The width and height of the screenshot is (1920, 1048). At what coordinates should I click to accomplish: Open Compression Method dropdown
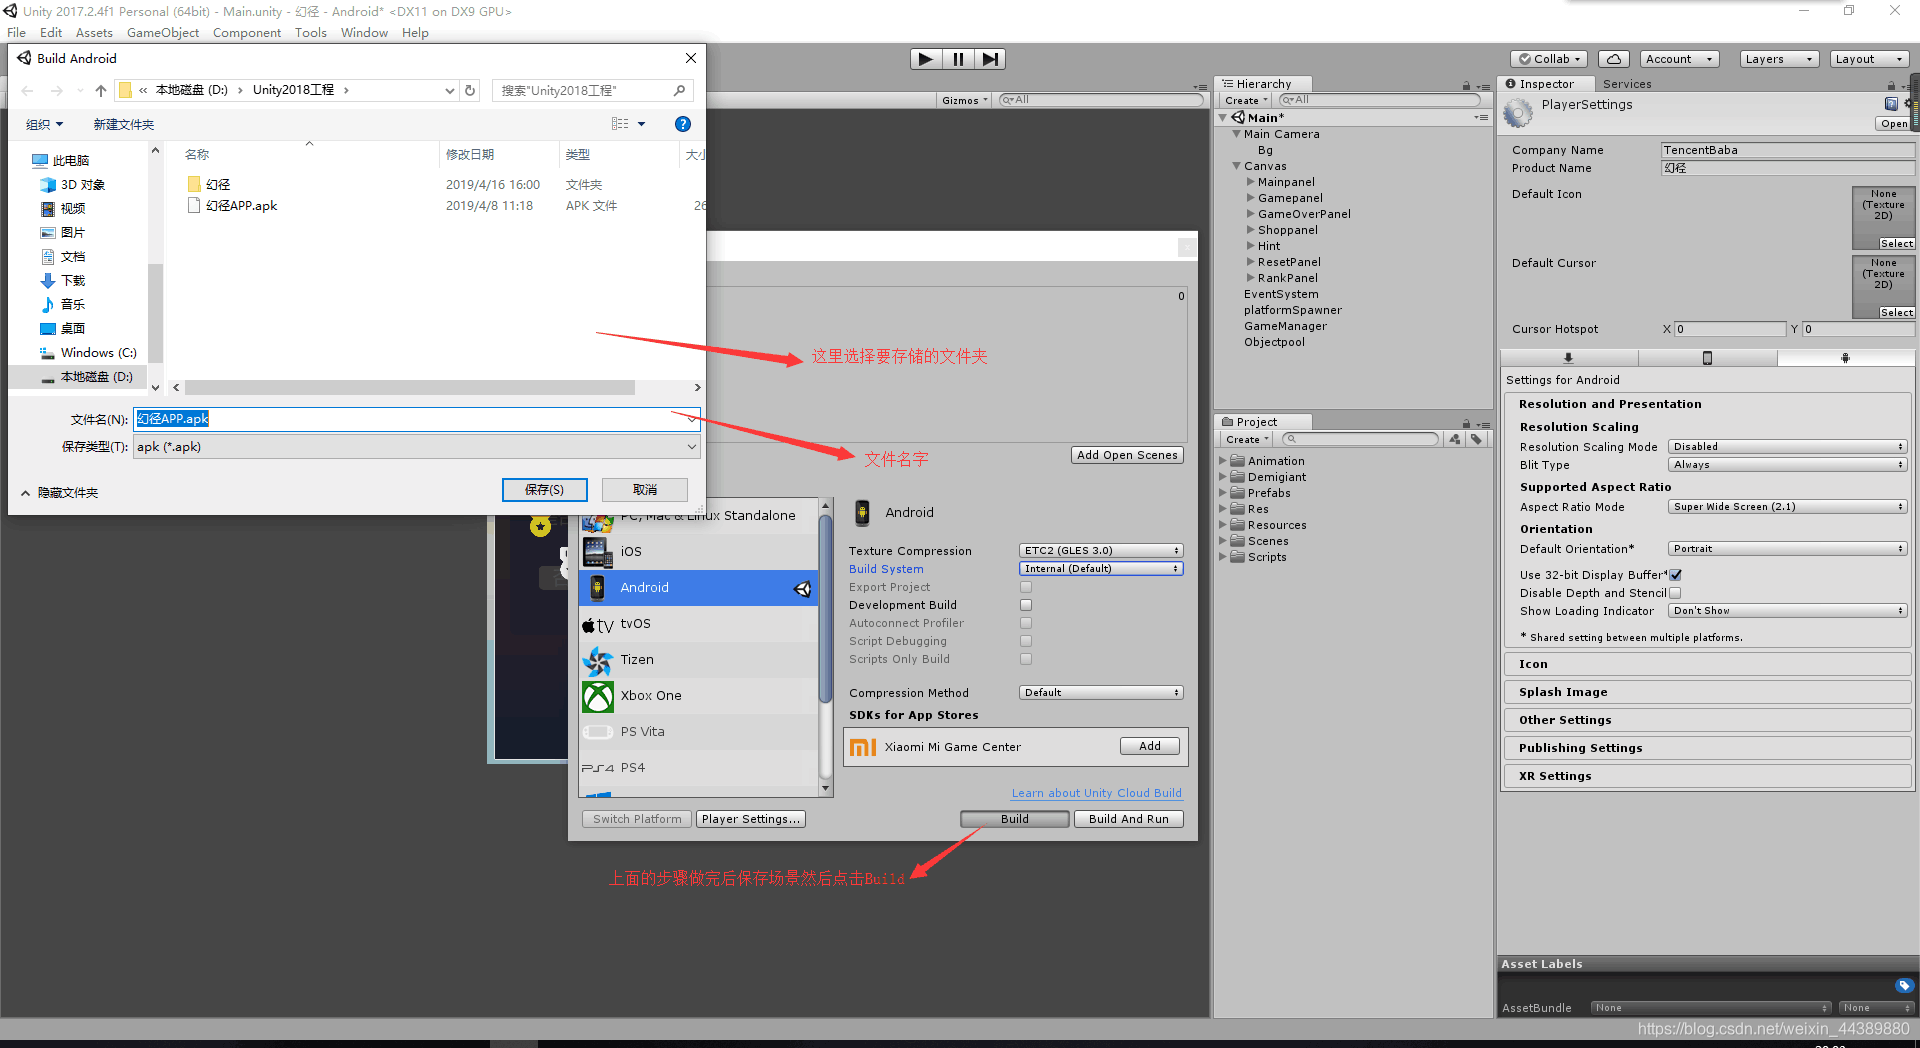pos(1101,693)
